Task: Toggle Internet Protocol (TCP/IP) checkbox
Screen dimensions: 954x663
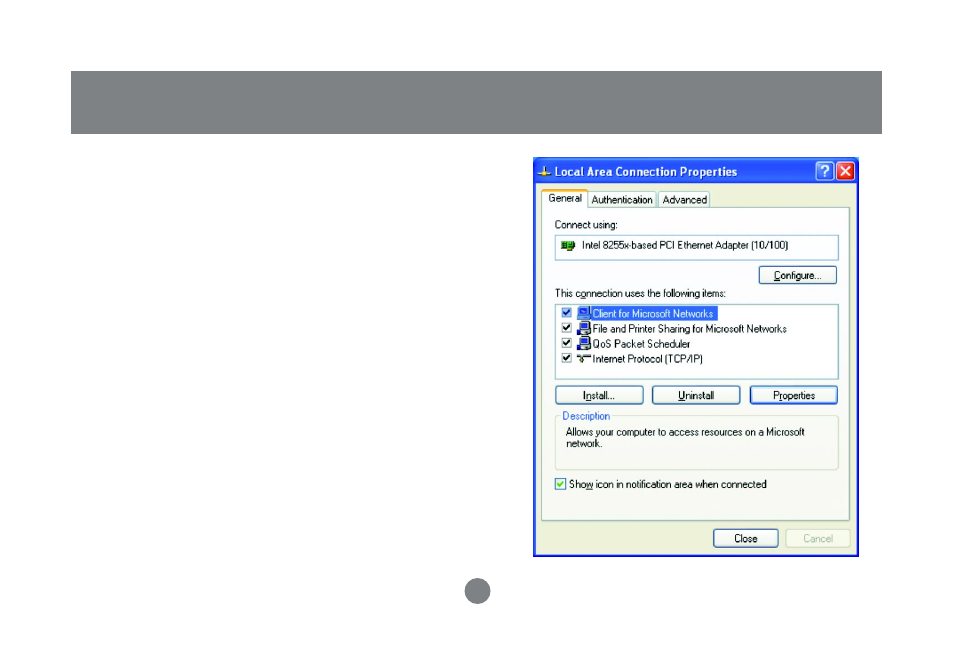Action: [x=566, y=358]
